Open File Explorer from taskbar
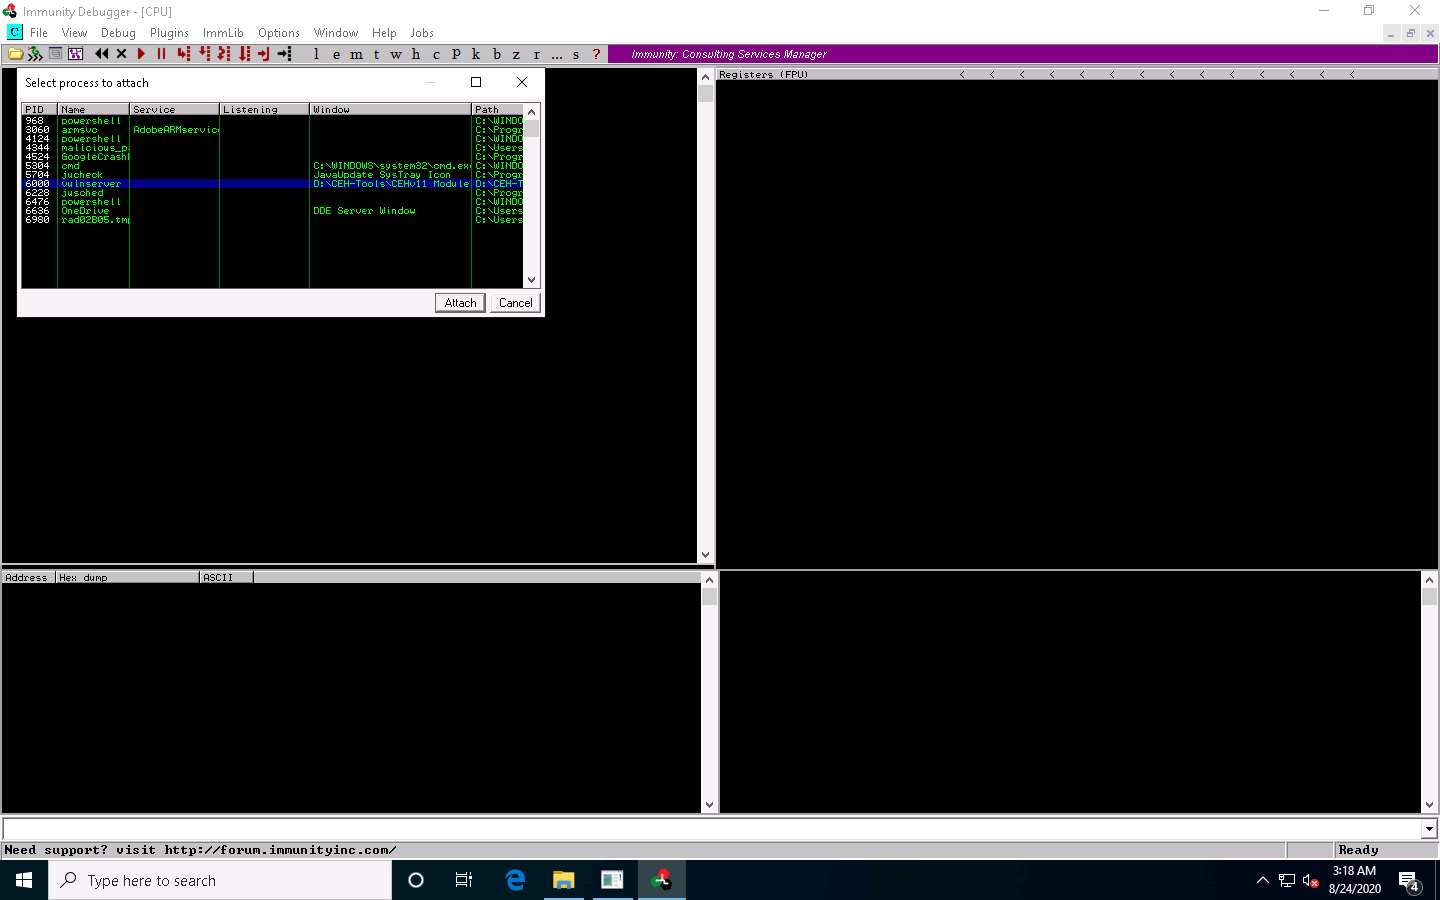The height and width of the screenshot is (900, 1440). click(564, 880)
